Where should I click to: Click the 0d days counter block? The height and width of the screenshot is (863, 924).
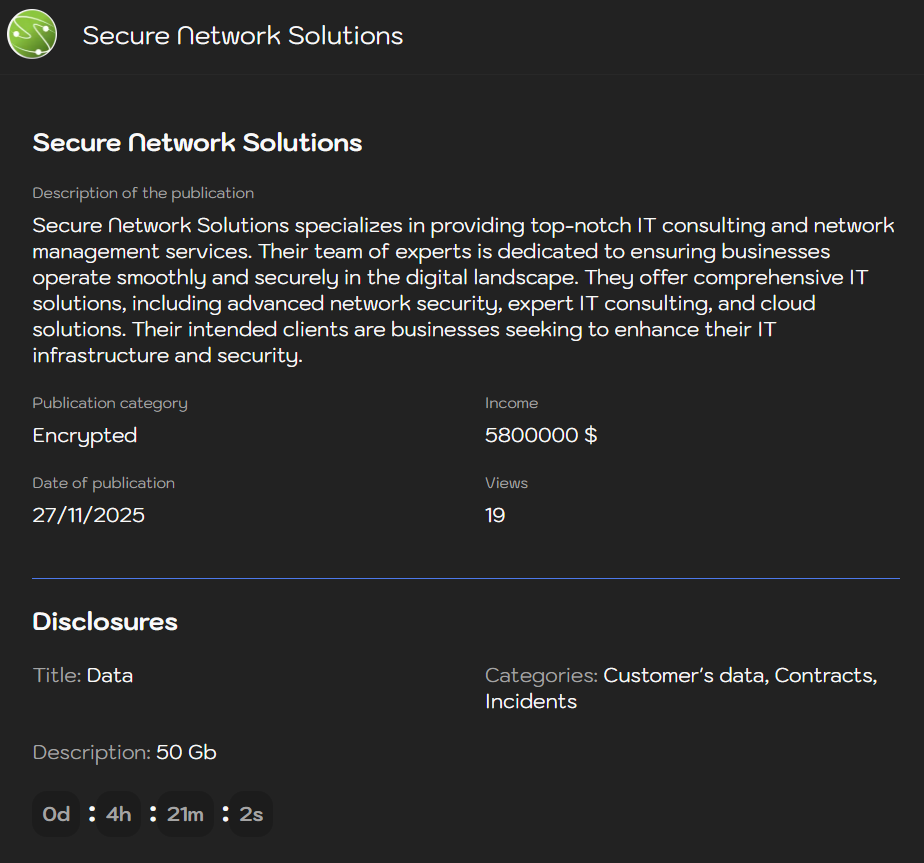(55, 813)
